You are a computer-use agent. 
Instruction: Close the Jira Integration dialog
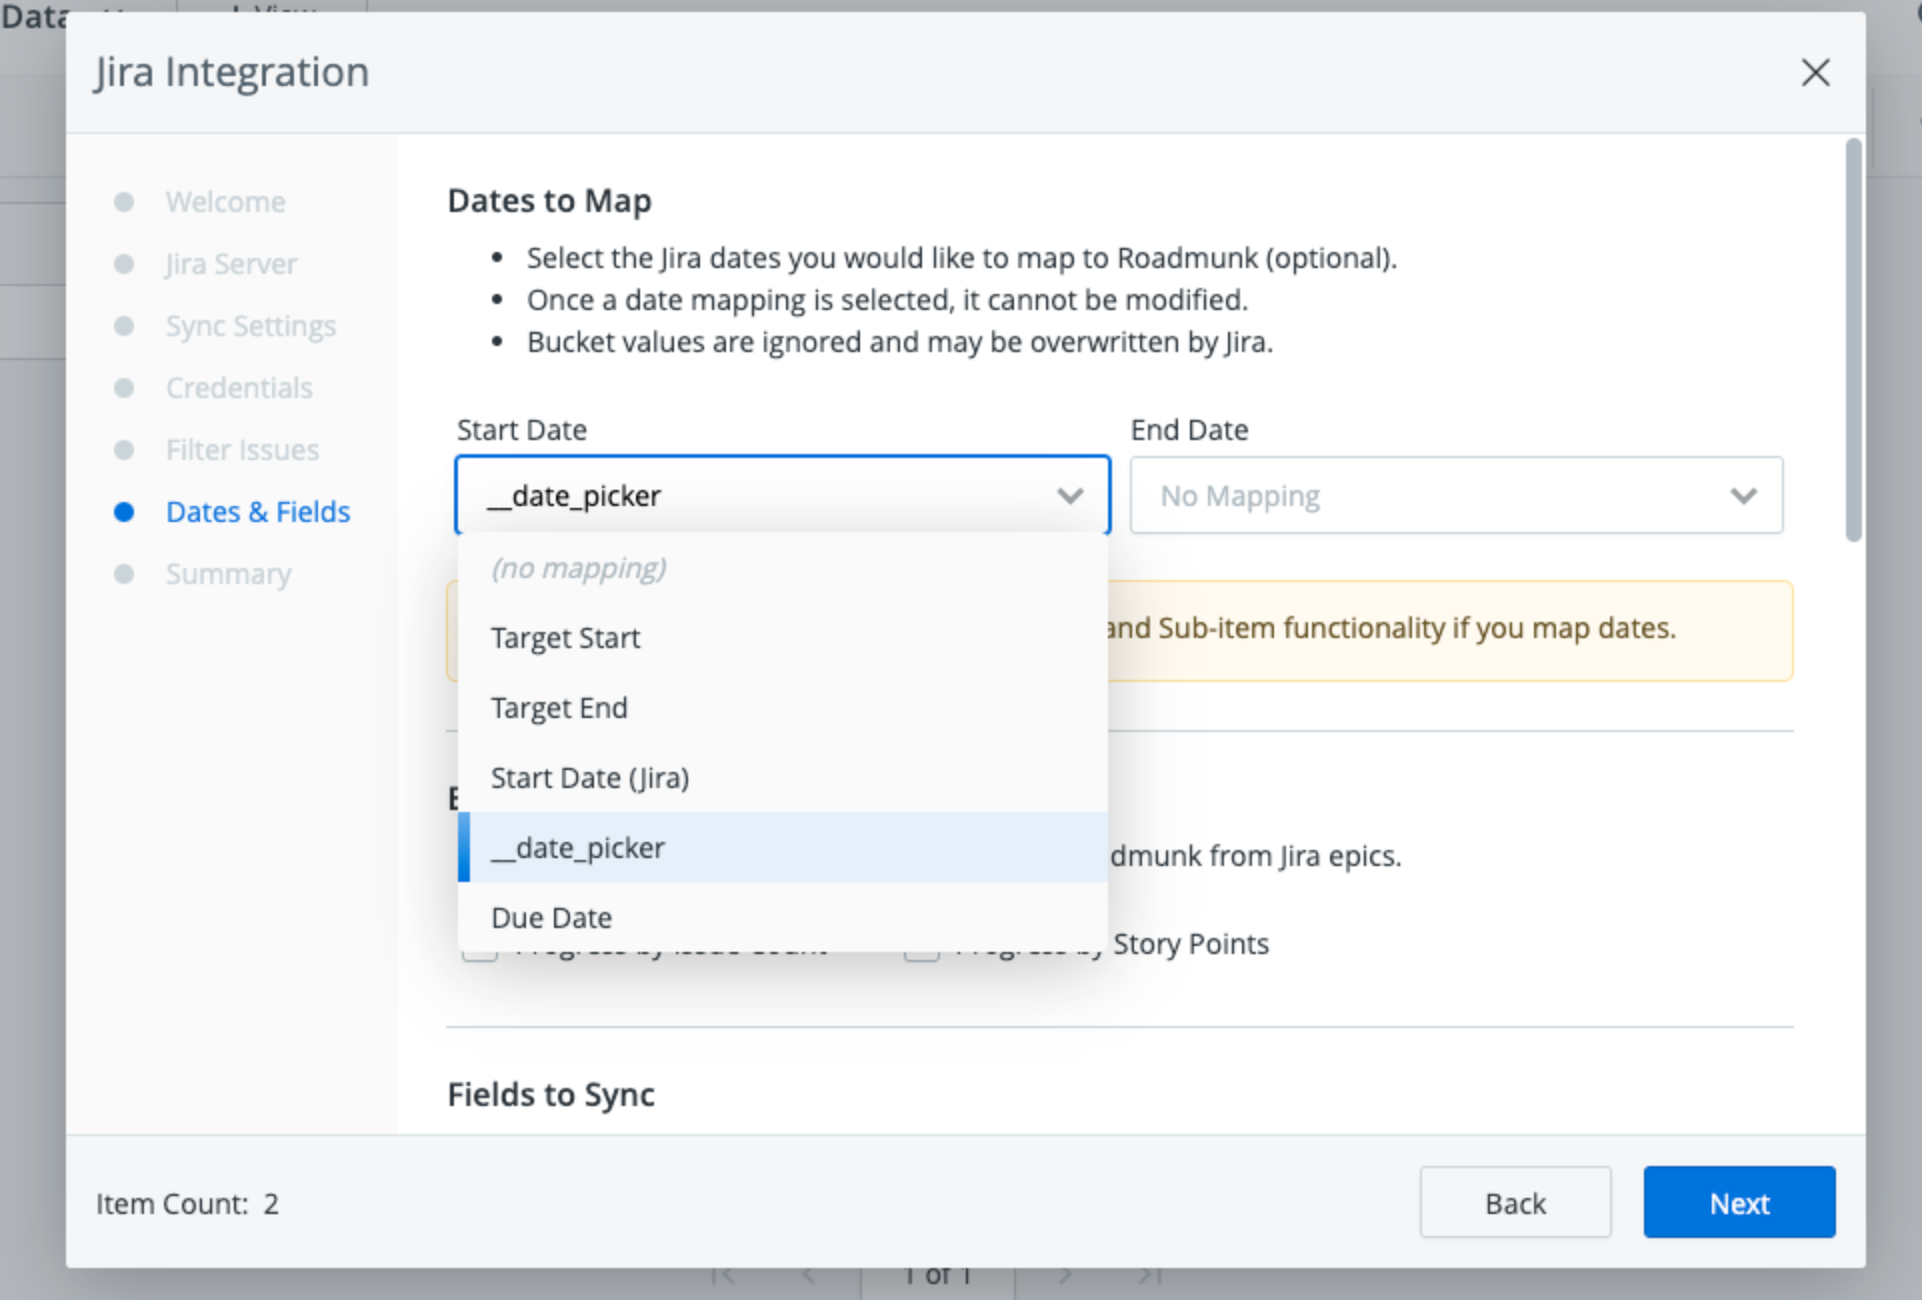point(1815,72)
